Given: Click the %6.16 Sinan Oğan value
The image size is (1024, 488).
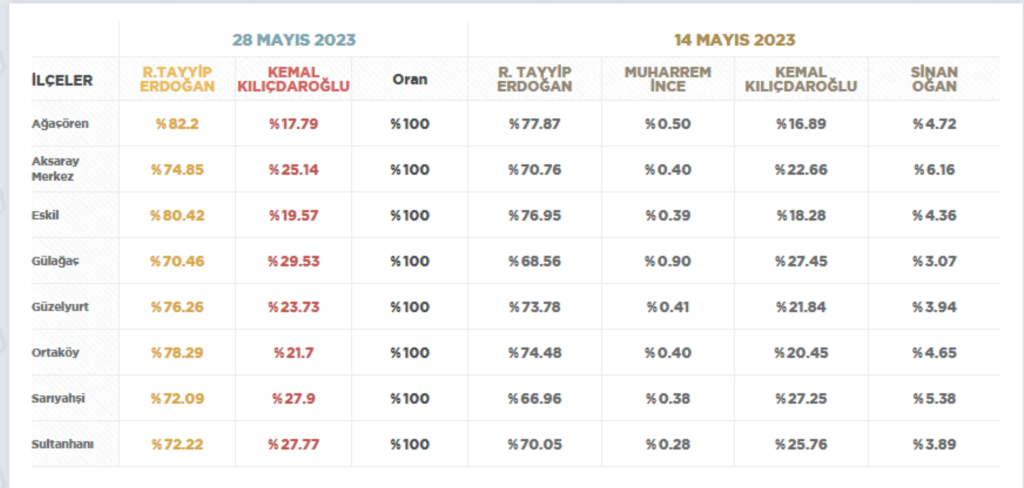Looking at the screenshot, I should click(x=934, y=170).
